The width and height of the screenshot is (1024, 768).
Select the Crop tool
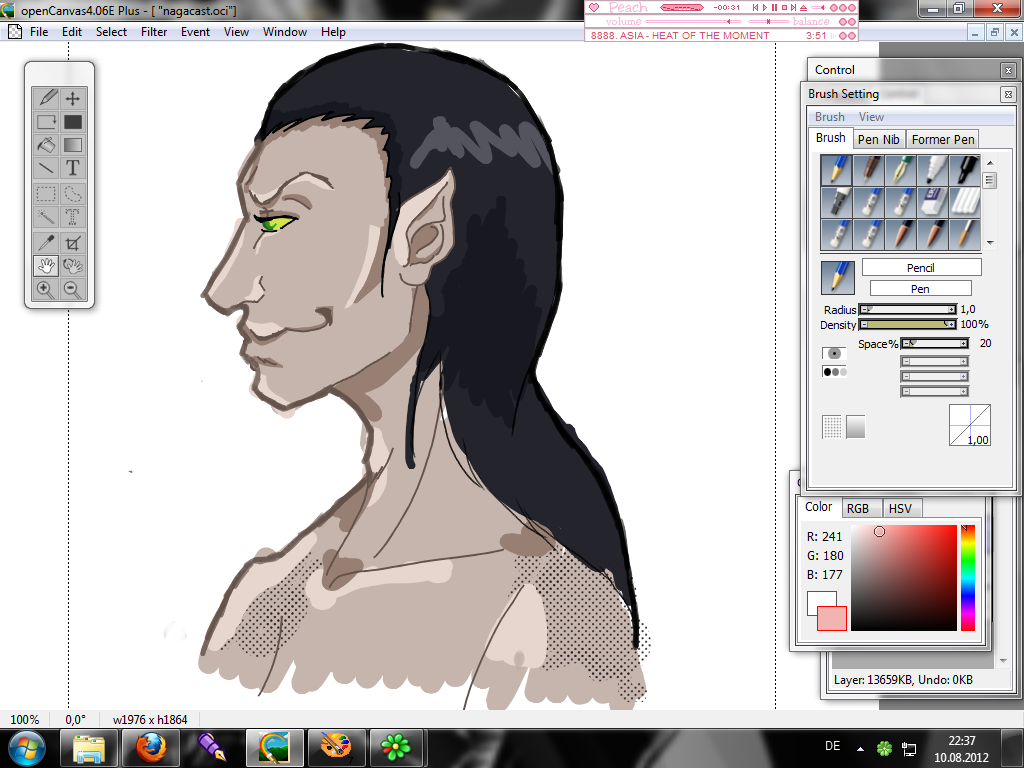[x=72, y=243]
